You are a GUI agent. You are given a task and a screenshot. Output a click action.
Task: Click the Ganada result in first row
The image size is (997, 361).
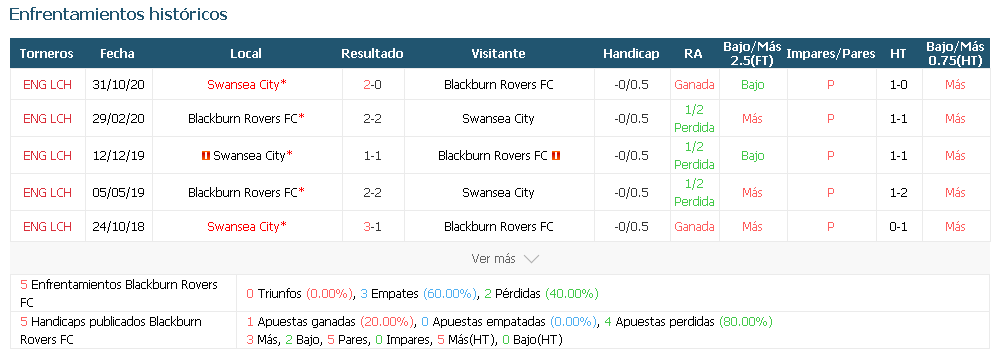[x=694, y=85]
